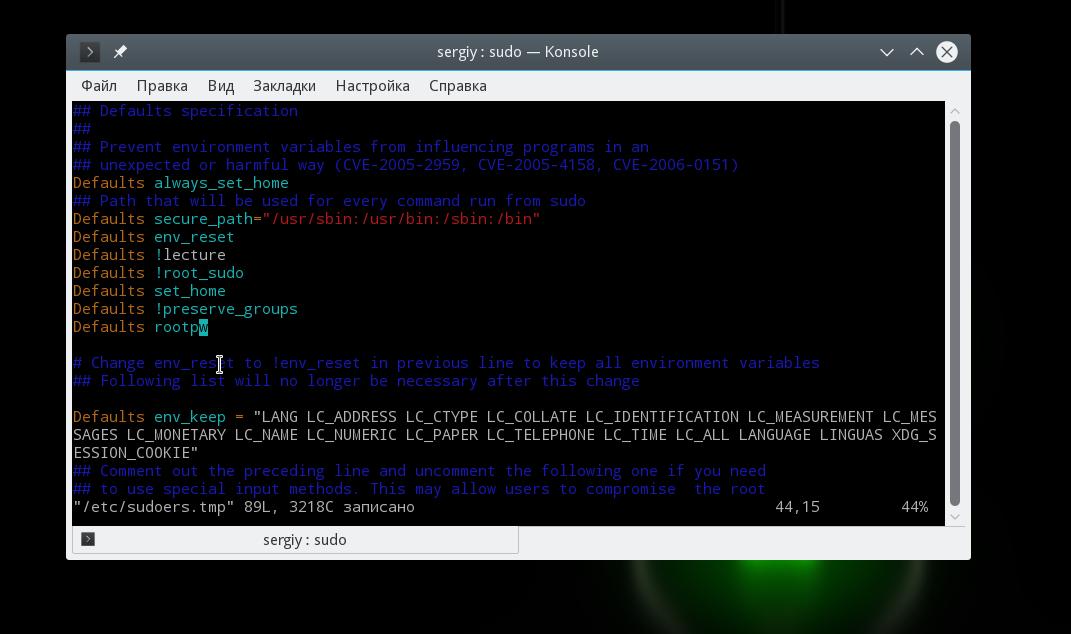
Task: Click the secure_path line in editor
Action: [x=307, y=219]
